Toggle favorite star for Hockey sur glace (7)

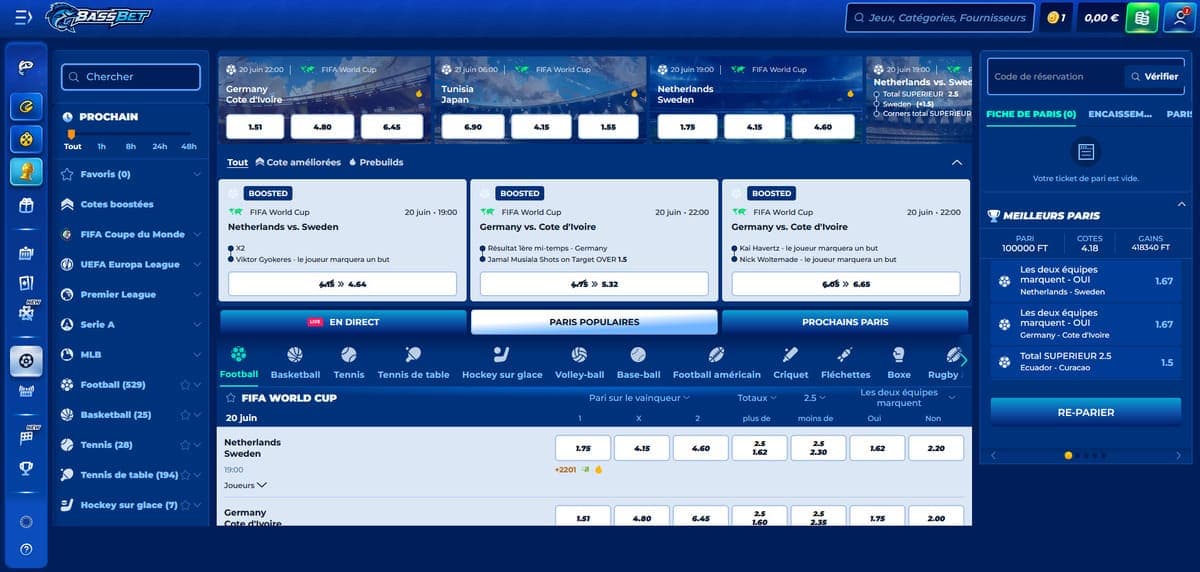(184, 505)
